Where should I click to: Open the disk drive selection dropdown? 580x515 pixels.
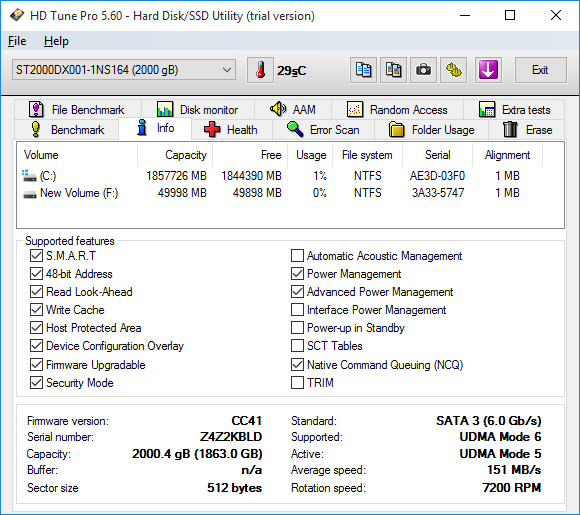124,70
